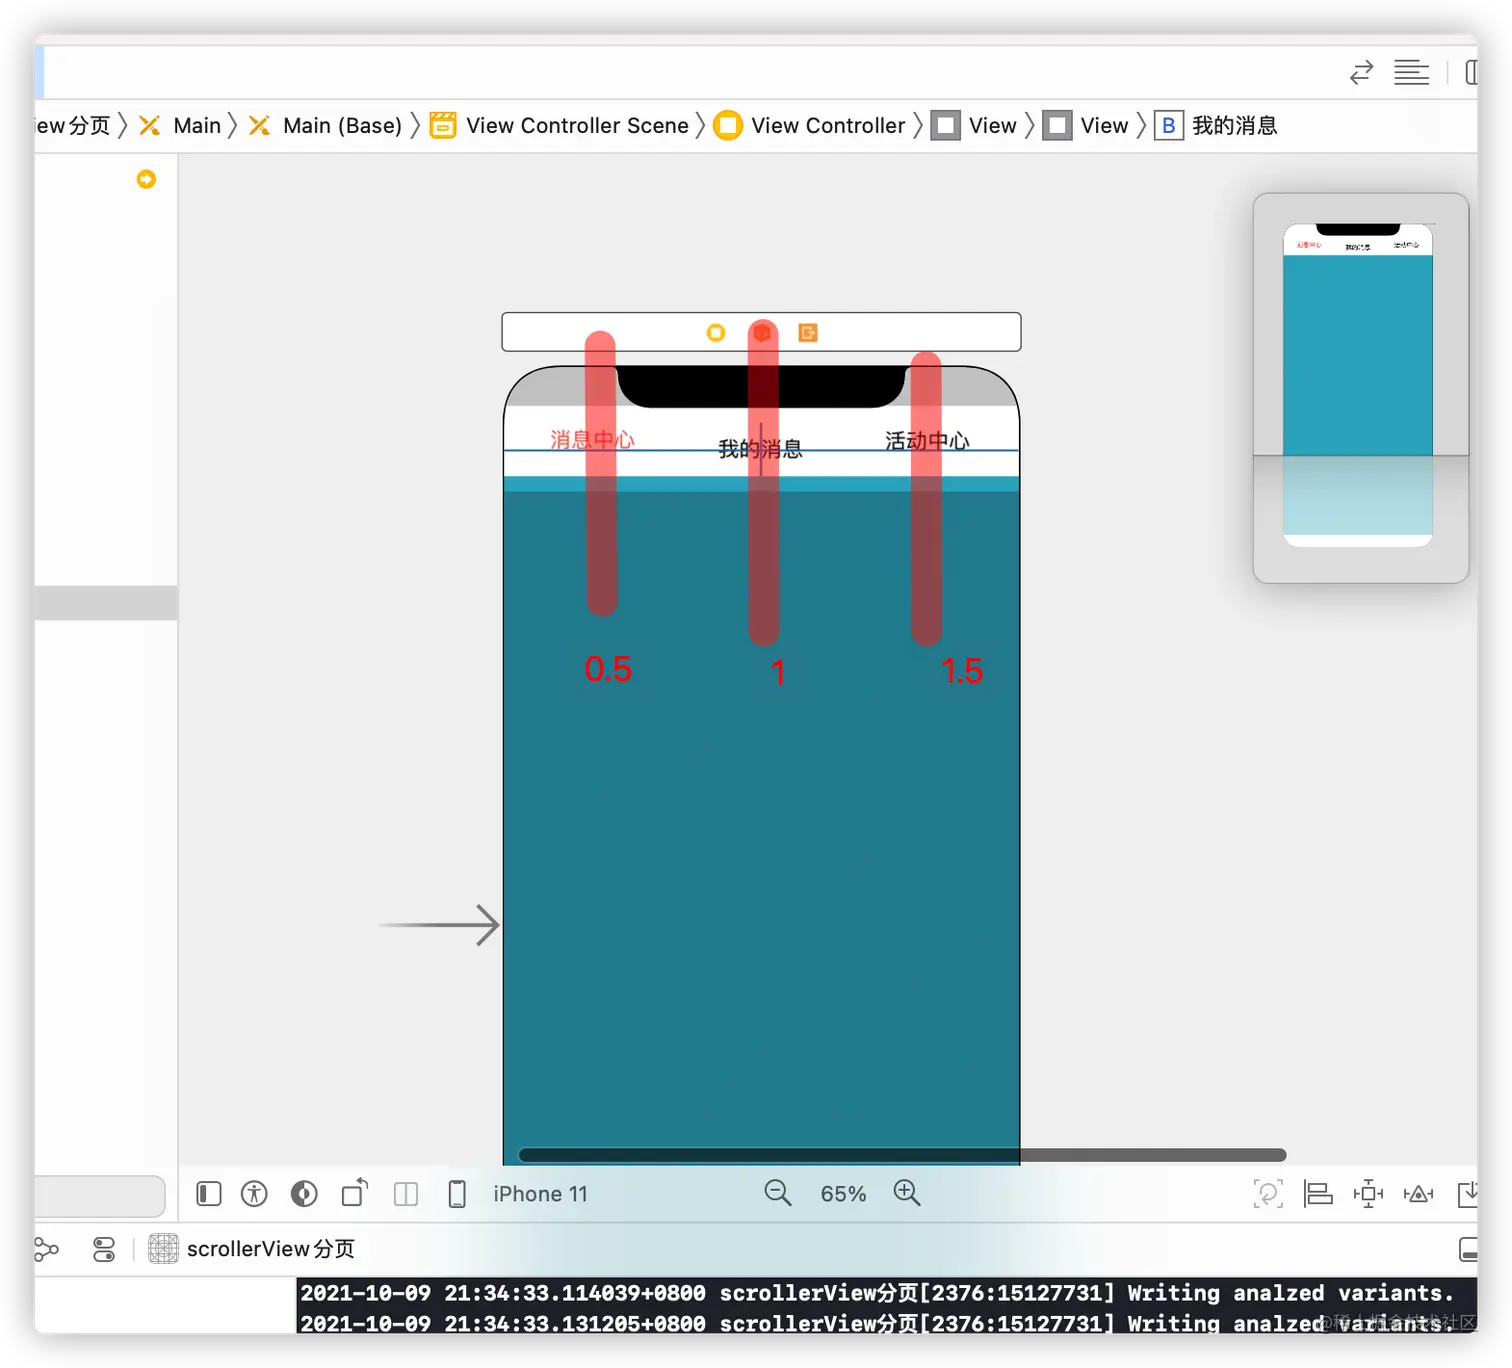Viewport: 1512px width, 1368px height.
Task: Click the debug memory graph icon
Action: (x=46, y=1249)
